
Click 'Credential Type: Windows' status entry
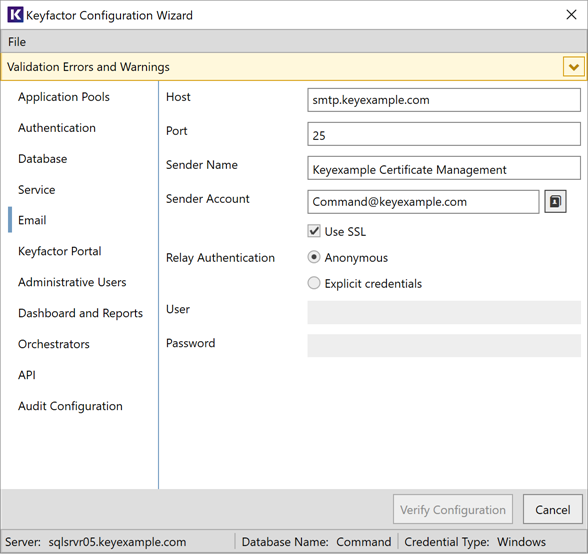tap(475, 542)
